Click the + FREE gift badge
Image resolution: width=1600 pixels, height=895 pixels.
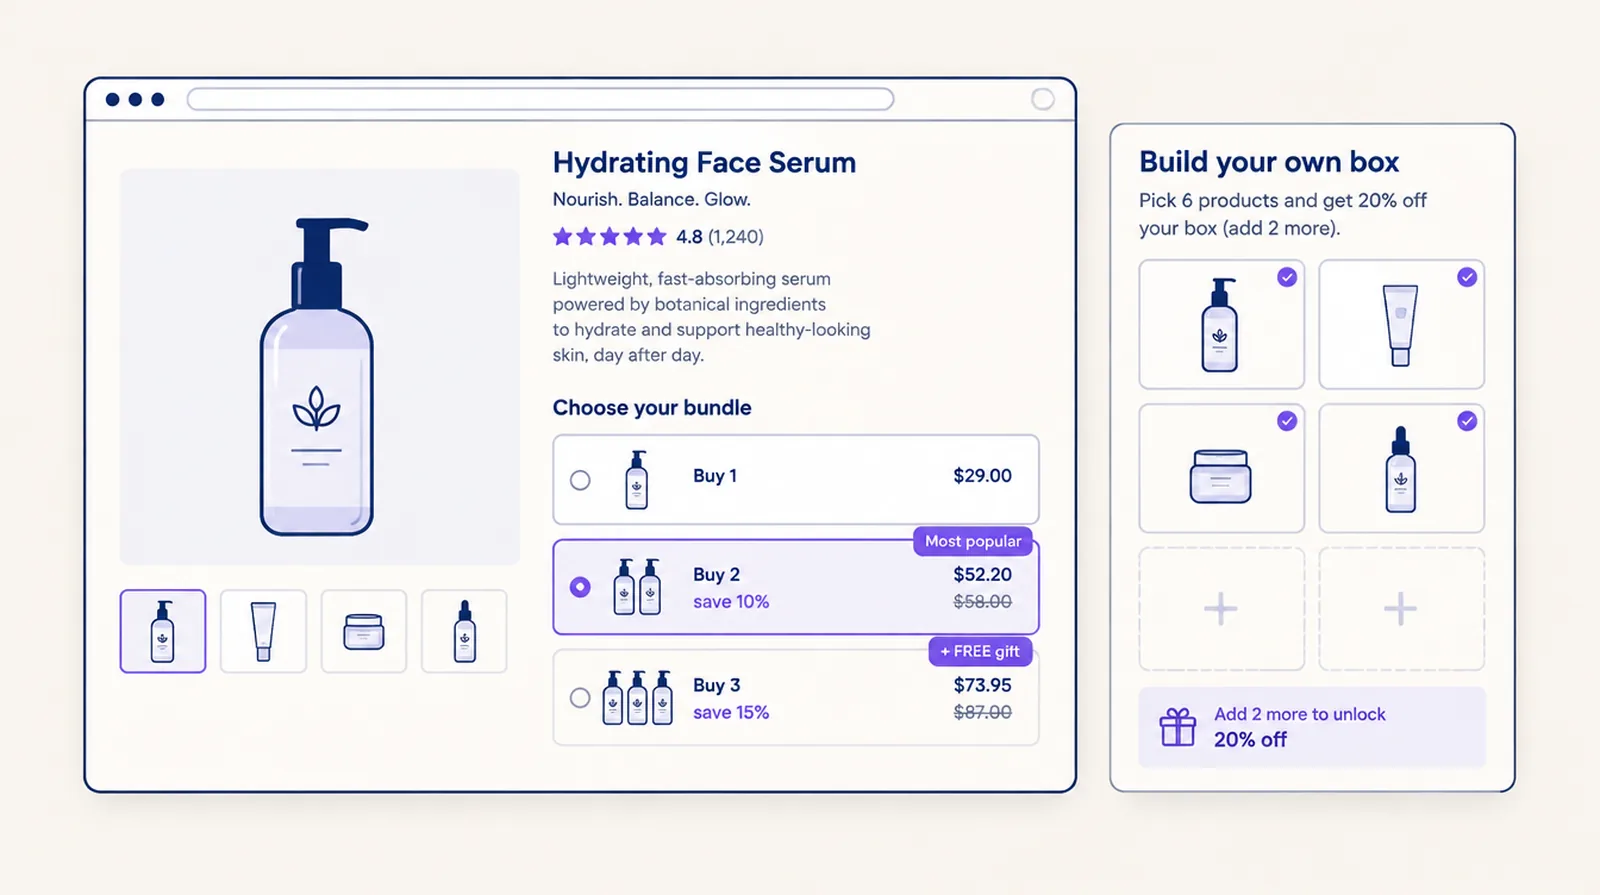click(x=980, y=651)
